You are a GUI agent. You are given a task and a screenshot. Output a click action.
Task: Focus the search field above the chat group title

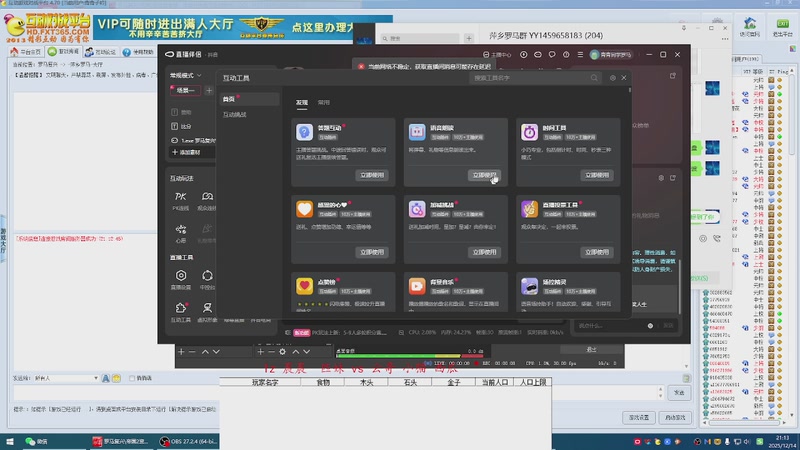tap(420, 38)
